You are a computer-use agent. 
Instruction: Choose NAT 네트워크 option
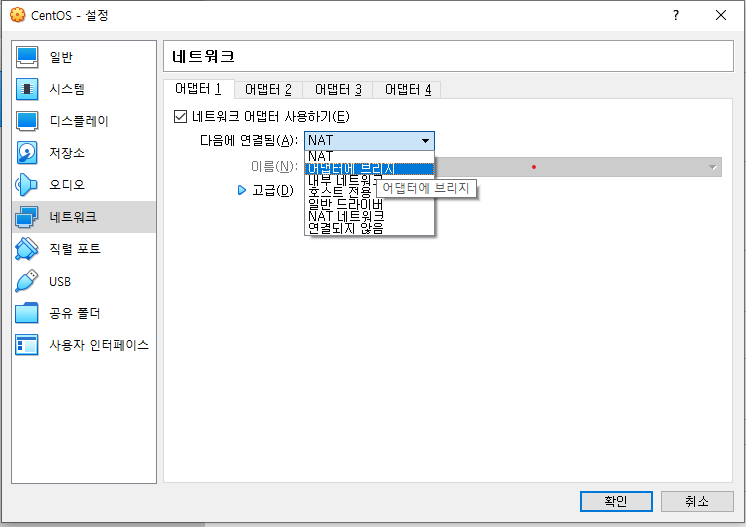(x=369, y=216)
